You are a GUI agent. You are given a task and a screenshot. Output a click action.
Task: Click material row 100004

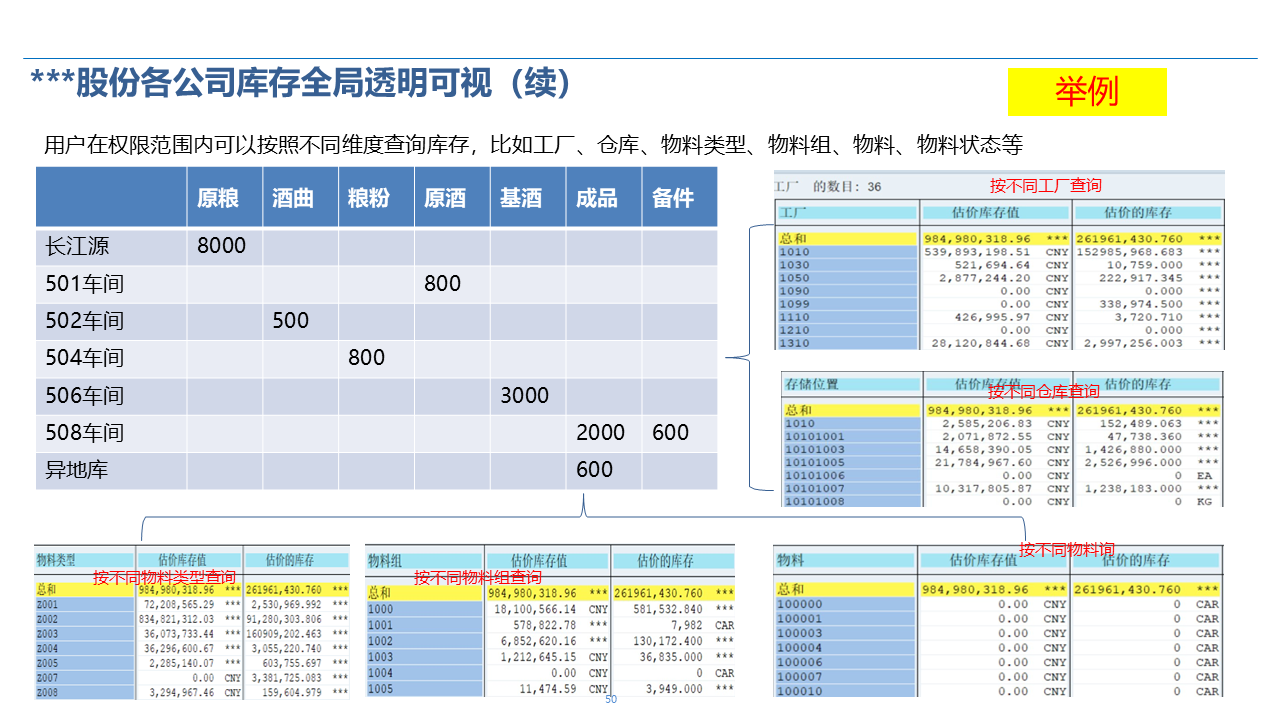coord(845,648)
